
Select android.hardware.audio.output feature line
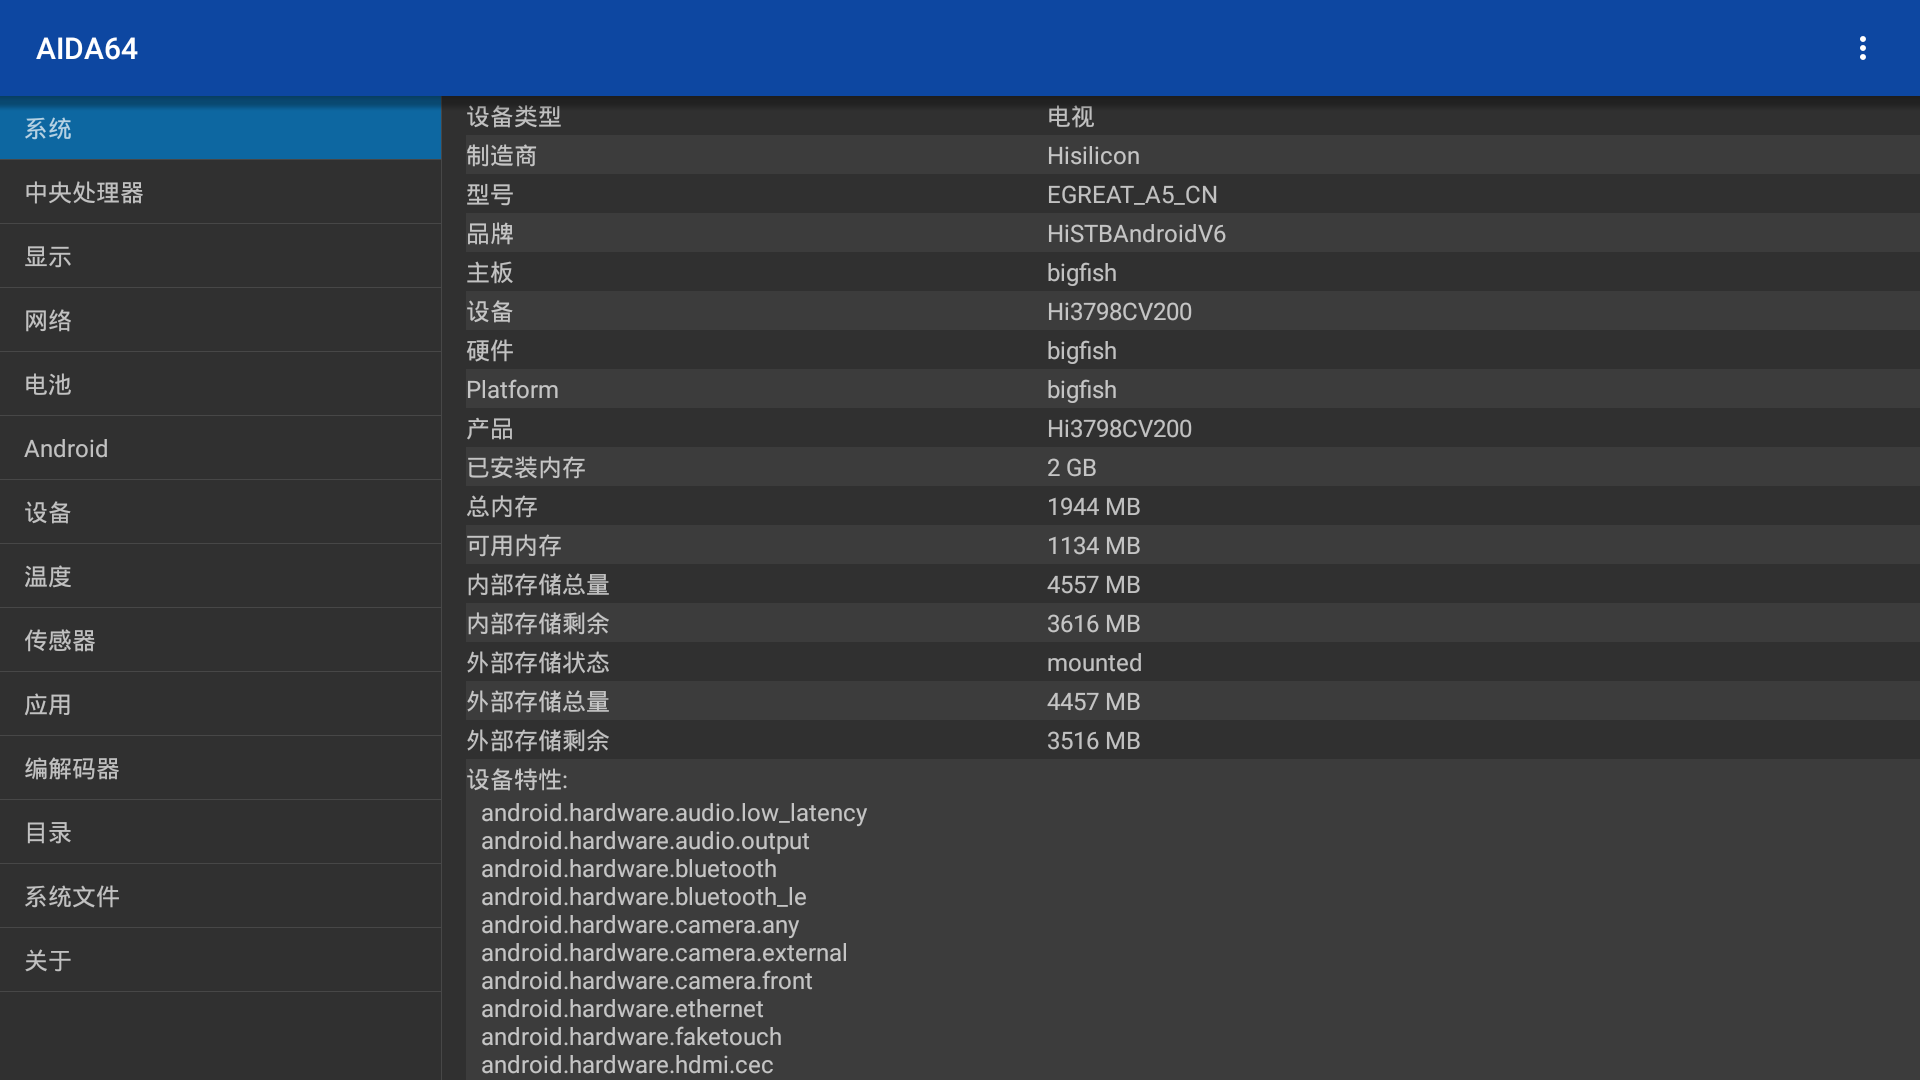(645, 841)
